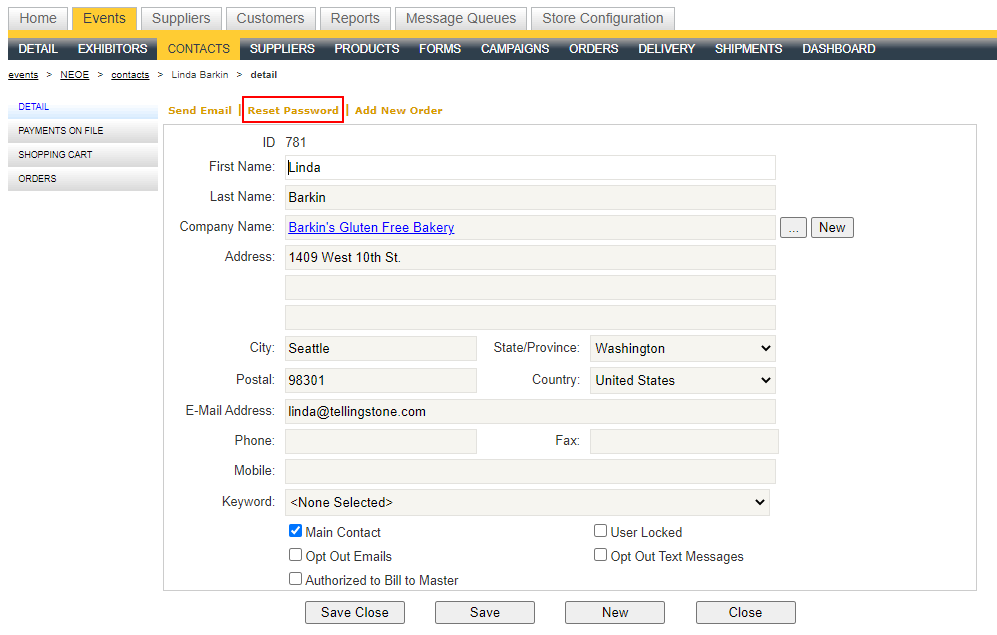The height and width of the screenshot is (635, 997).
Task: Switch to the SUPPLIERS tab
Action: [281, 48]
